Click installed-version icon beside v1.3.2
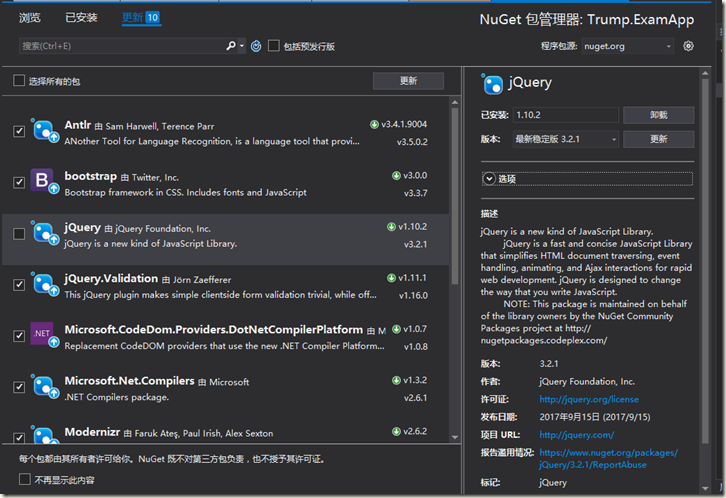Screen dimensions: 726x498 tap(396, 380)
